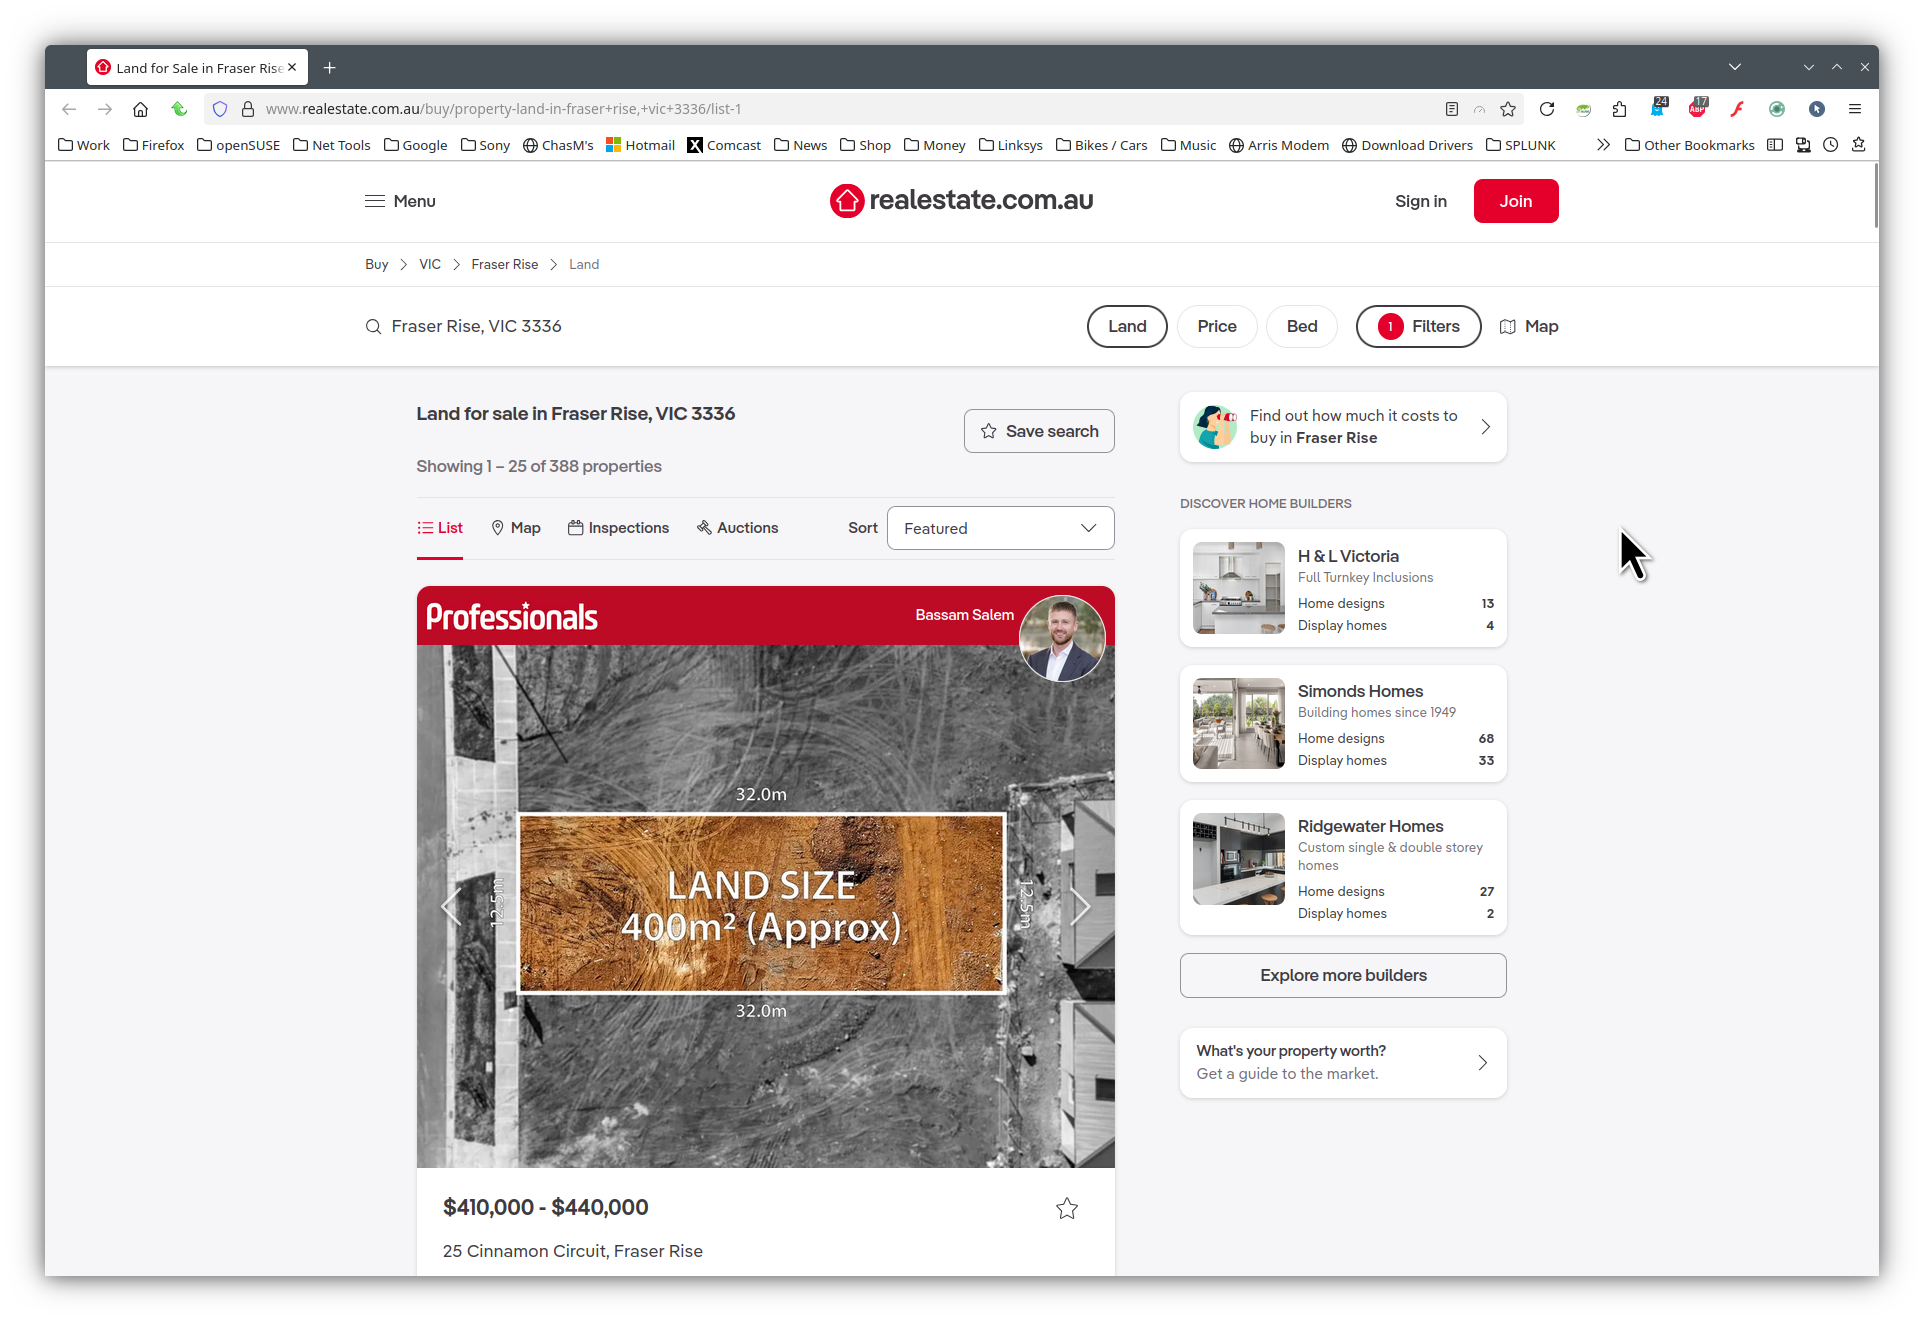
Task: Switch to the Map tab
Action: [516, 528]
